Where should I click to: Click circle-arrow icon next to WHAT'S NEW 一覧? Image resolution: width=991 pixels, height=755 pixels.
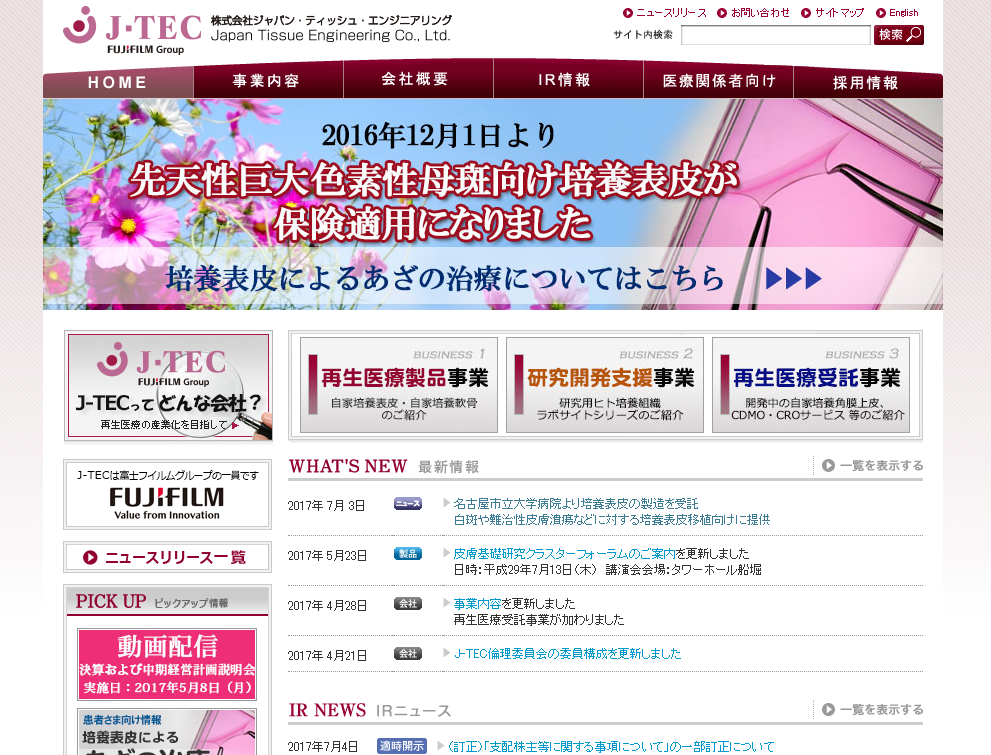click(x=828, y=466)
